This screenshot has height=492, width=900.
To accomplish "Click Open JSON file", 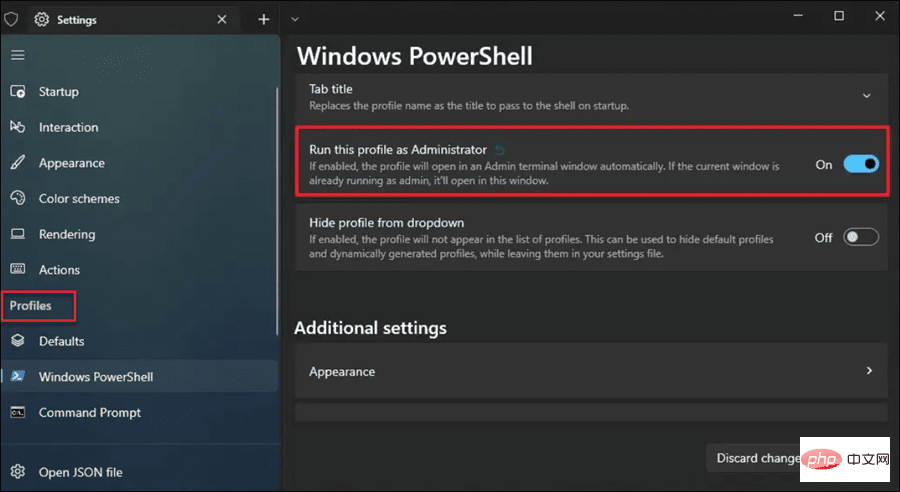I will pyautogui.click(x=139, y=472).
